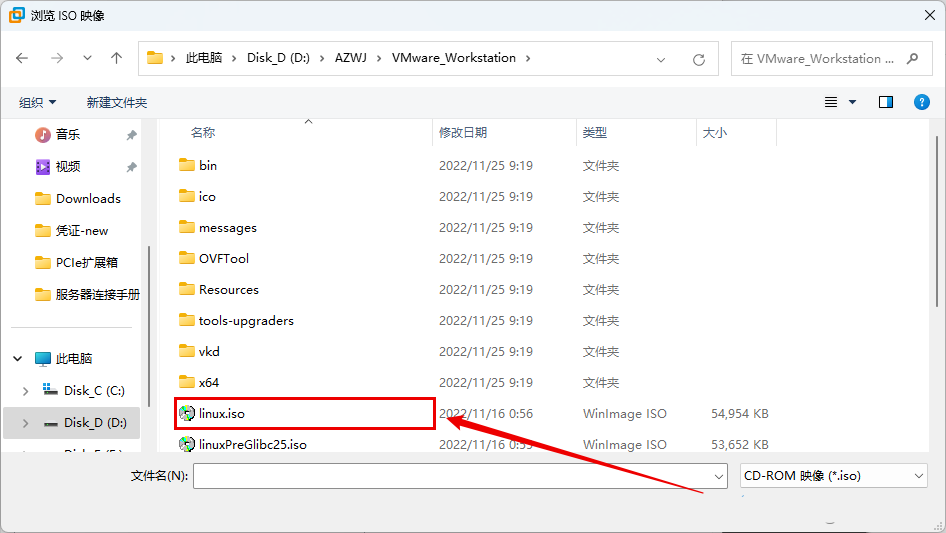Click the sidebar vertical scrollbar
946x533 pixels.
[x=148, y=326]
